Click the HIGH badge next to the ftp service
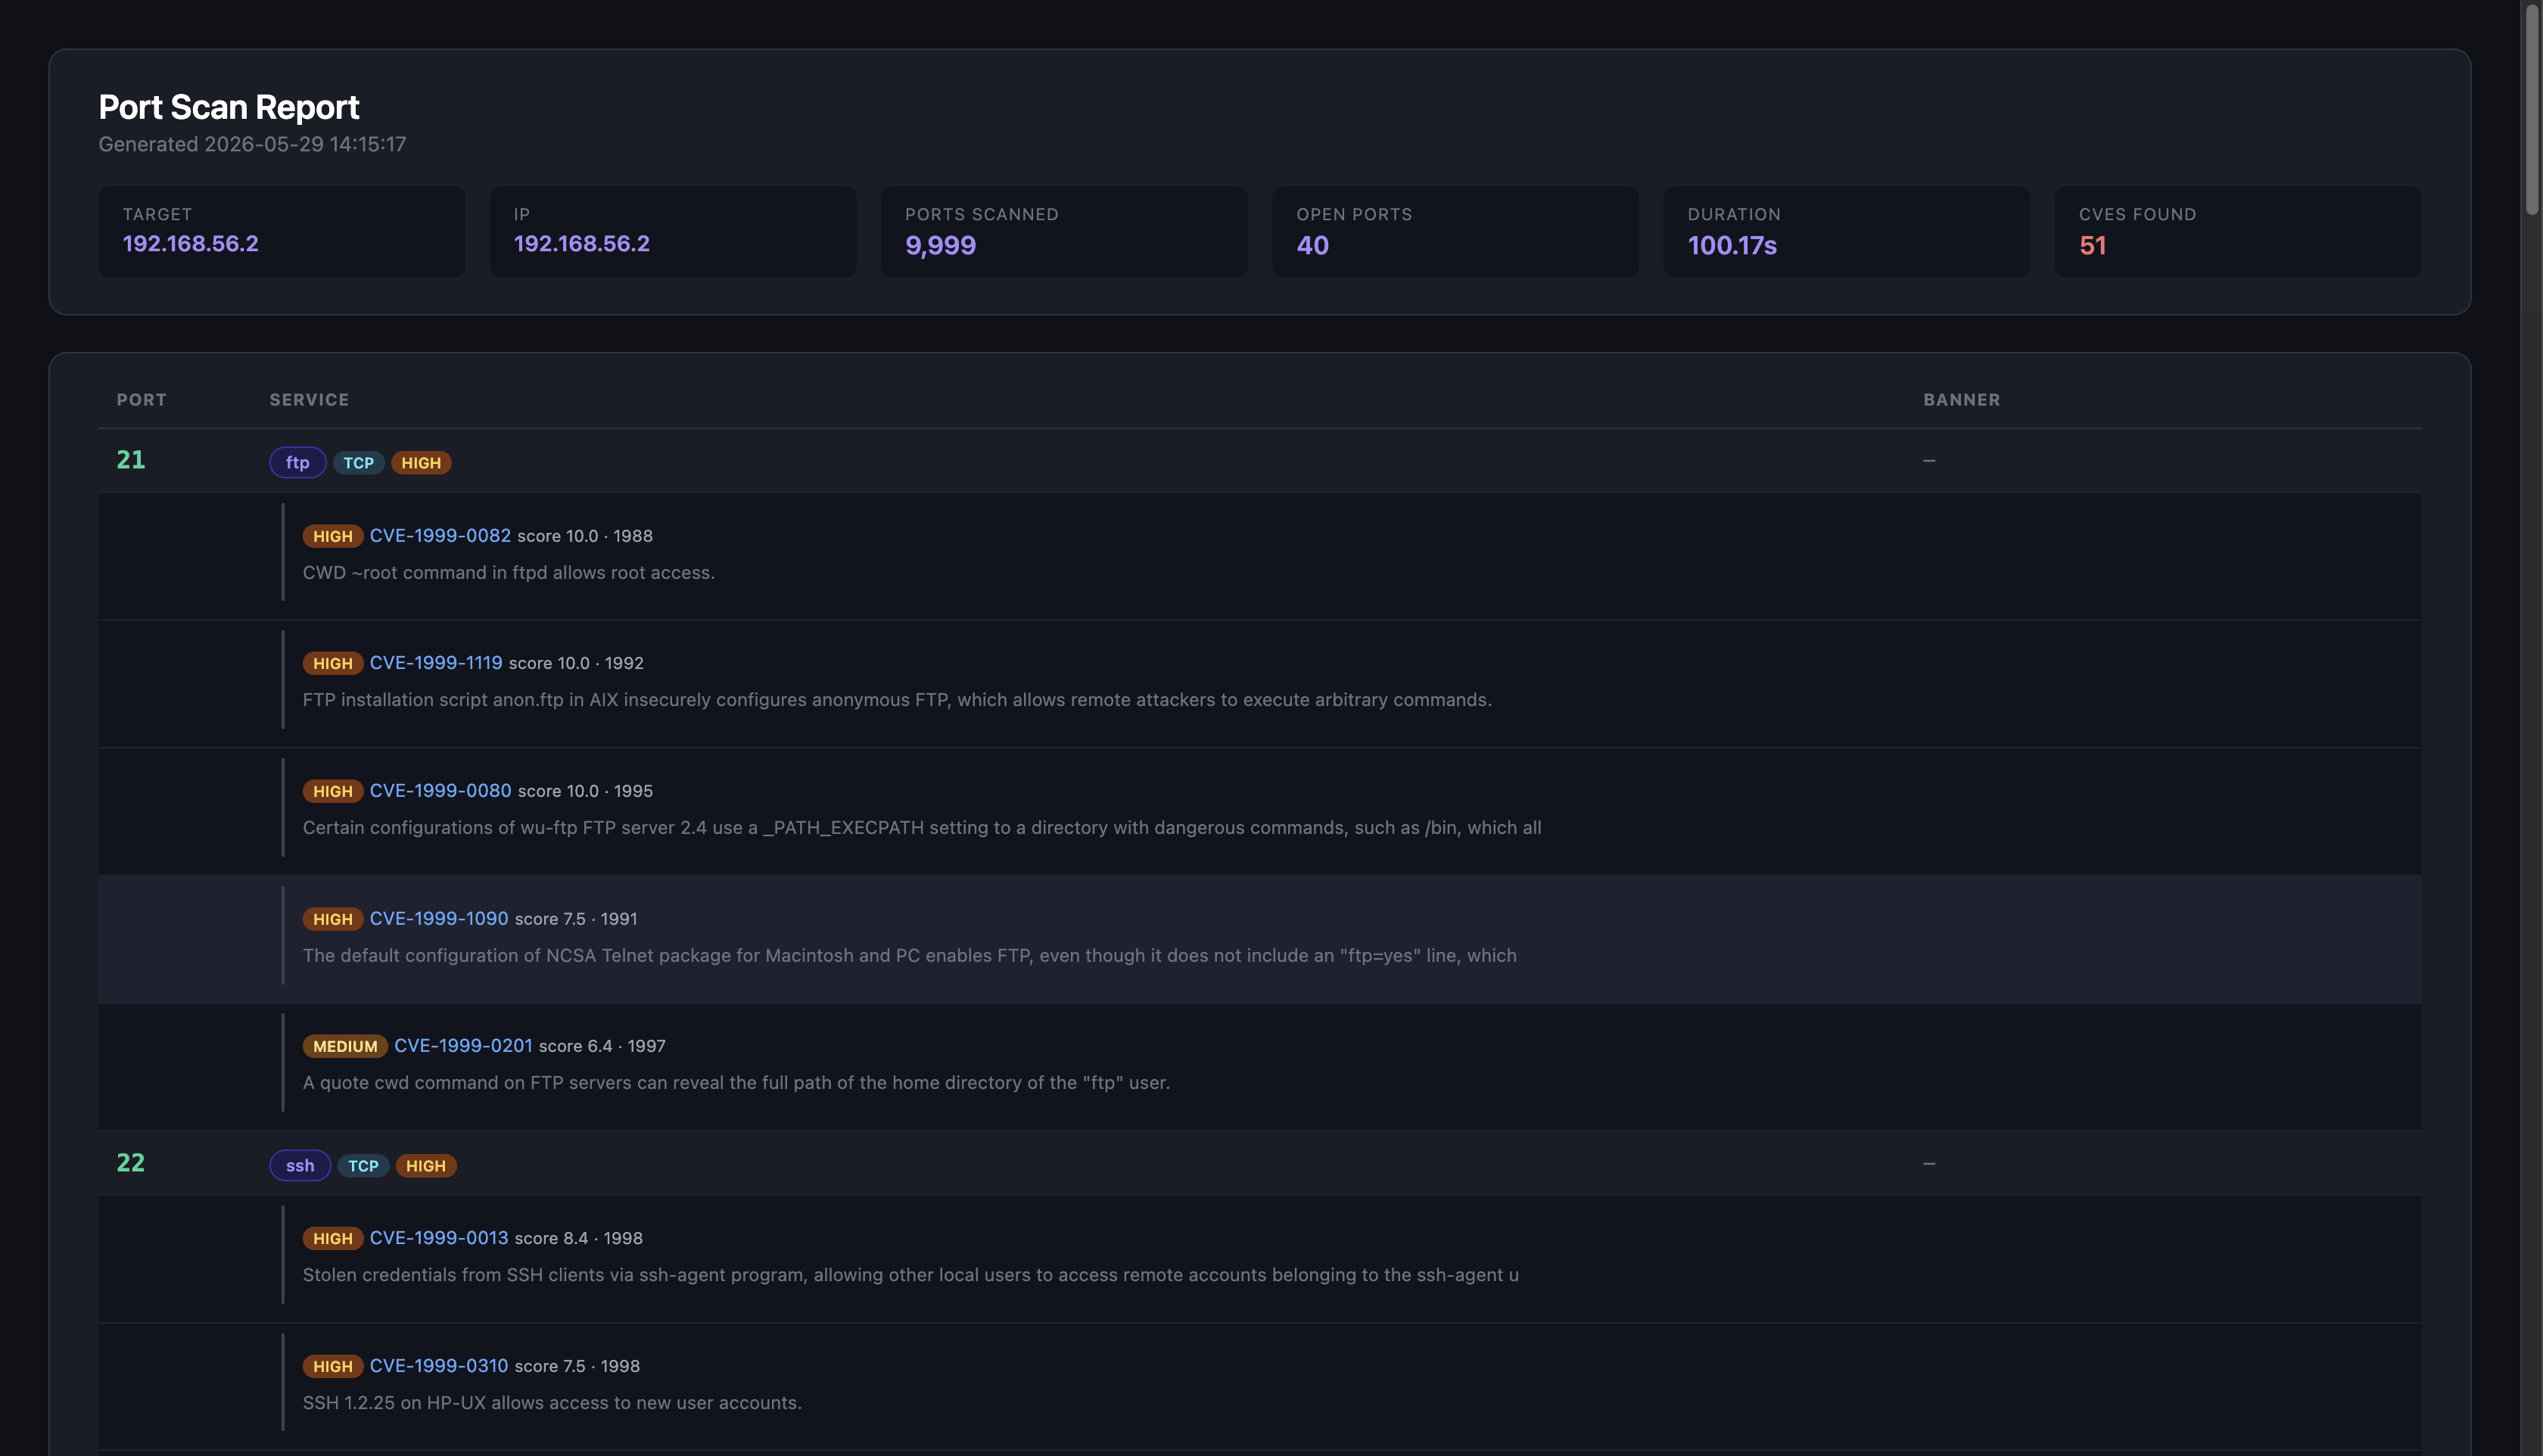This screenshot has width=2543, height=1456. pos(421,463)
